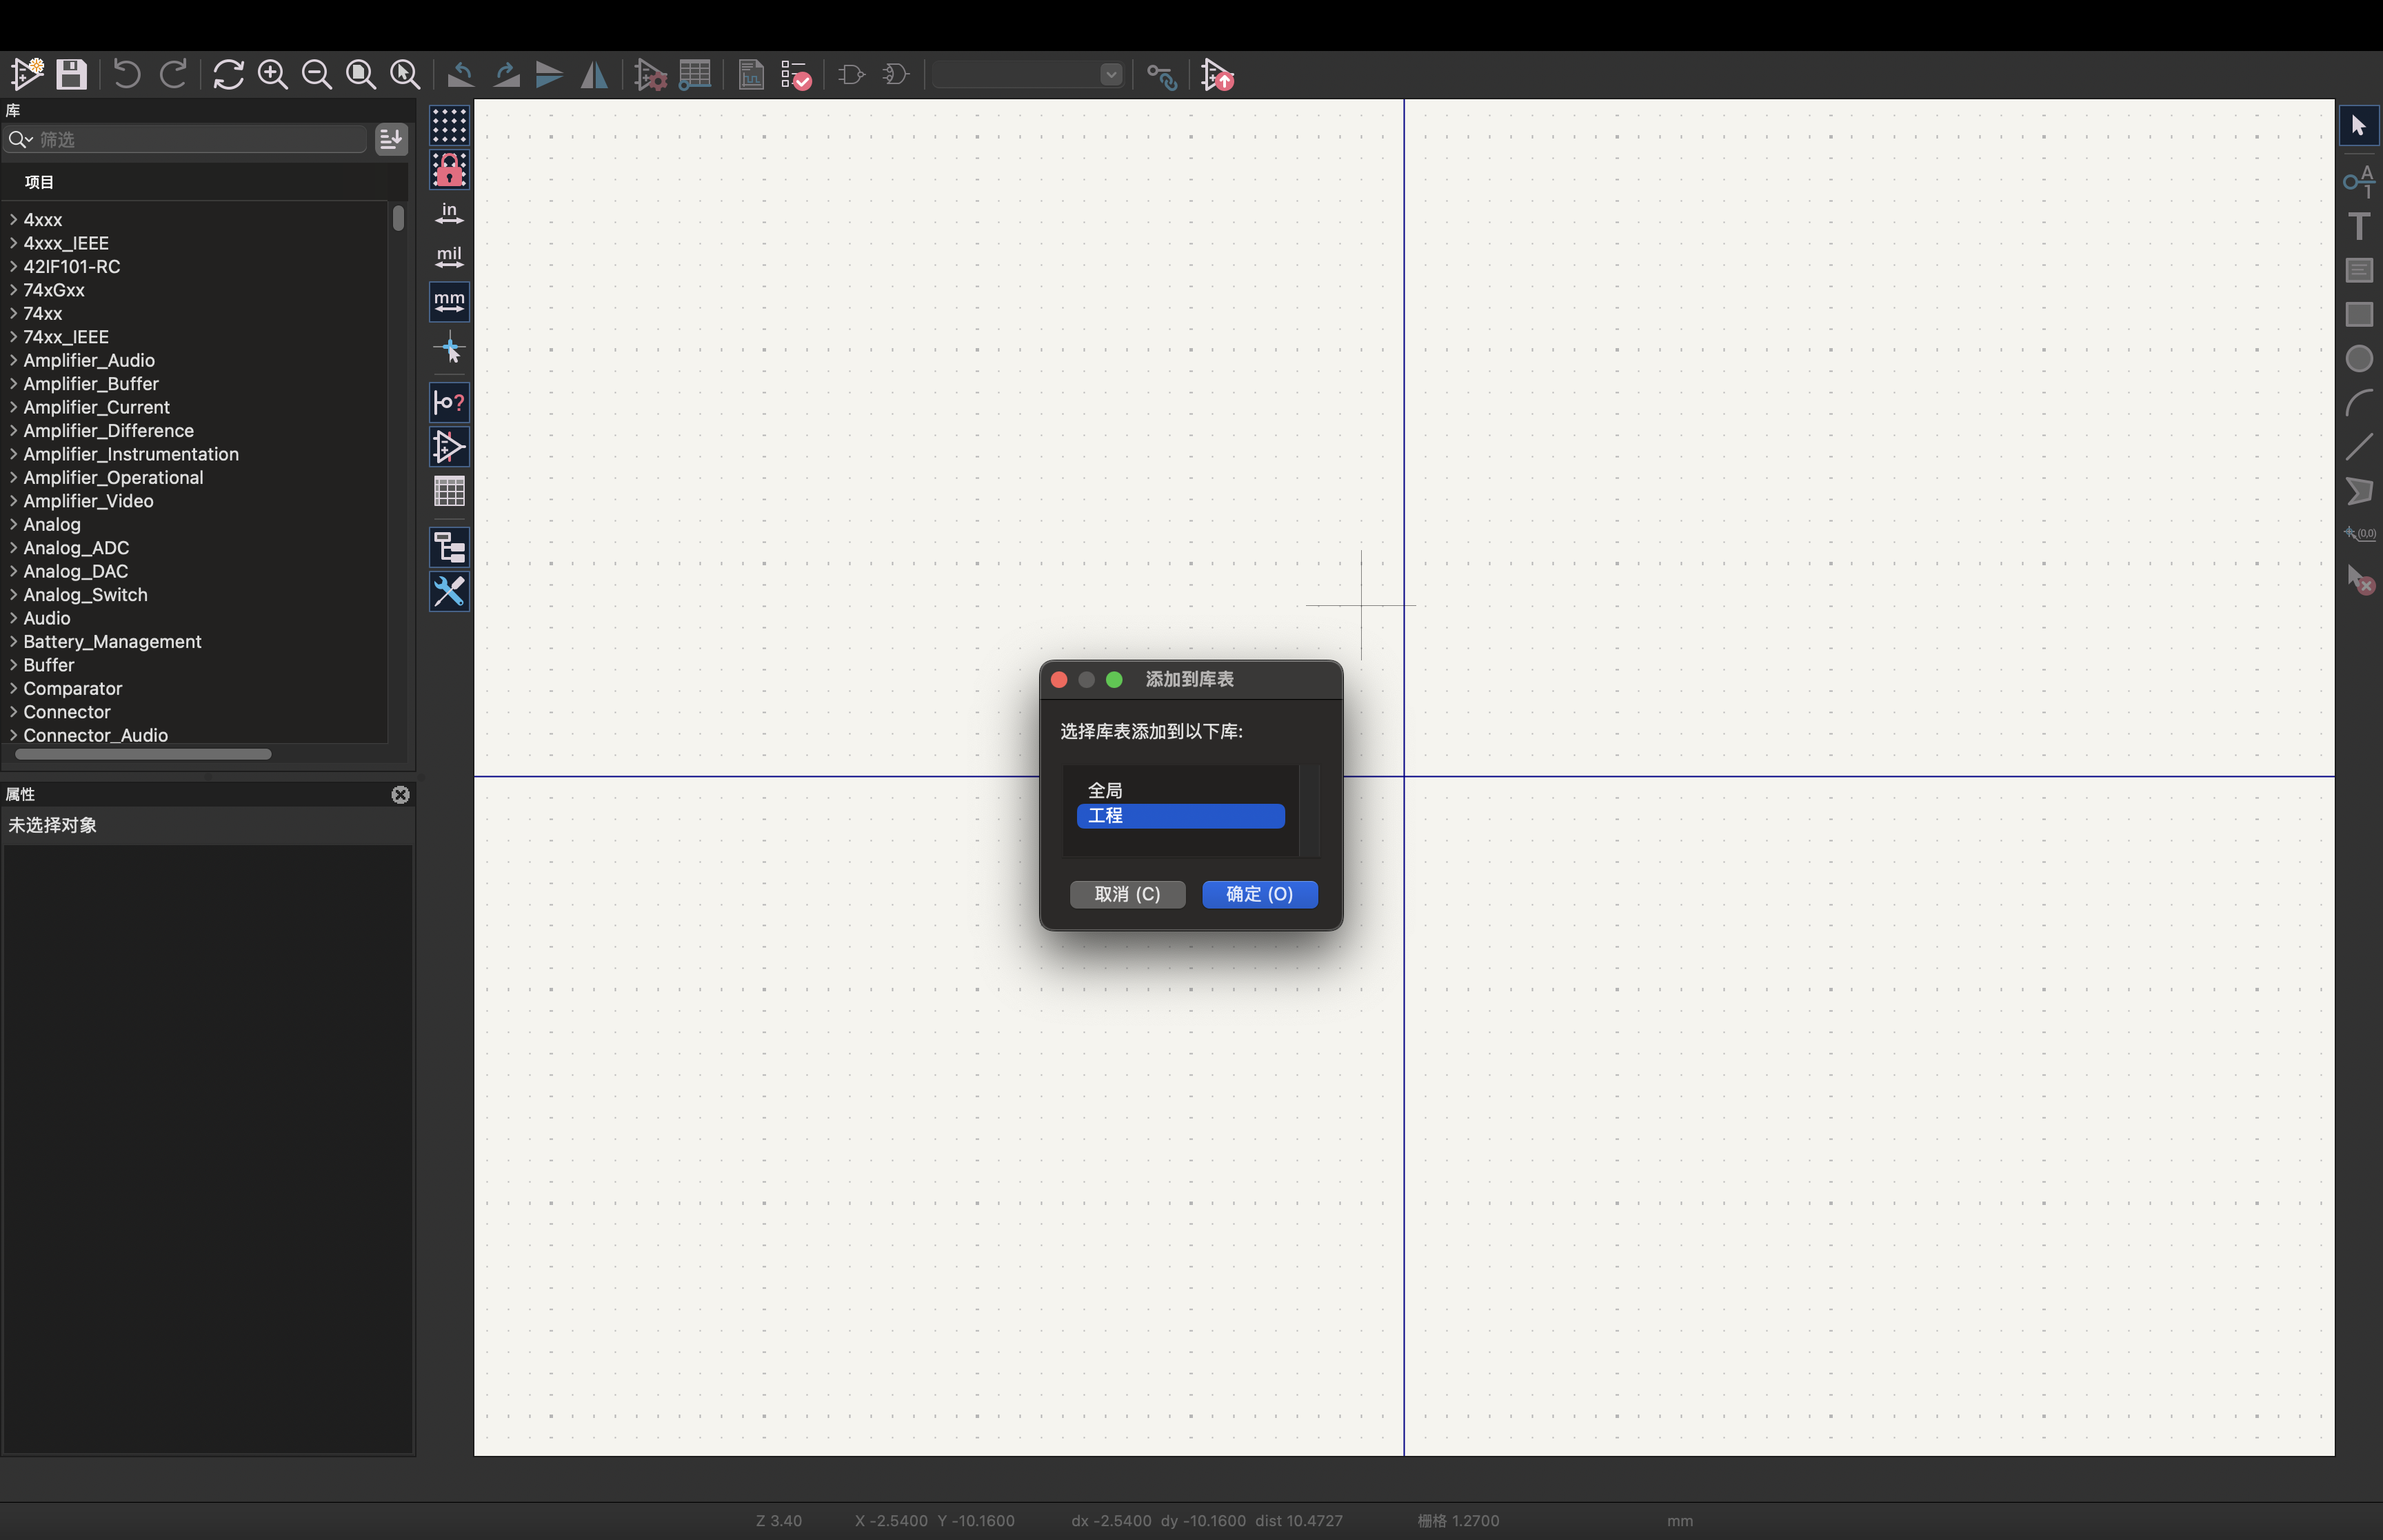Rotate selection counterclockwise
The height and width of the screenshot is (1540, 2383).
[x=460, y=74]
